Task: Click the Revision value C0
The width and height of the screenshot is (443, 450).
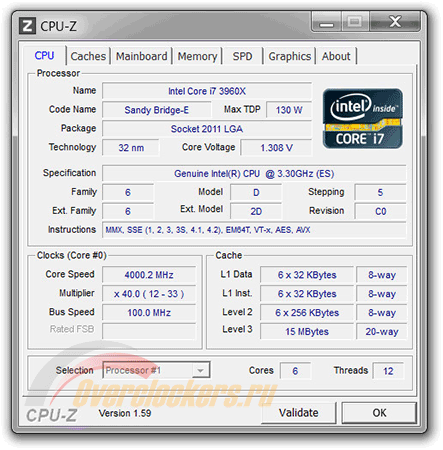Action: 380,211
